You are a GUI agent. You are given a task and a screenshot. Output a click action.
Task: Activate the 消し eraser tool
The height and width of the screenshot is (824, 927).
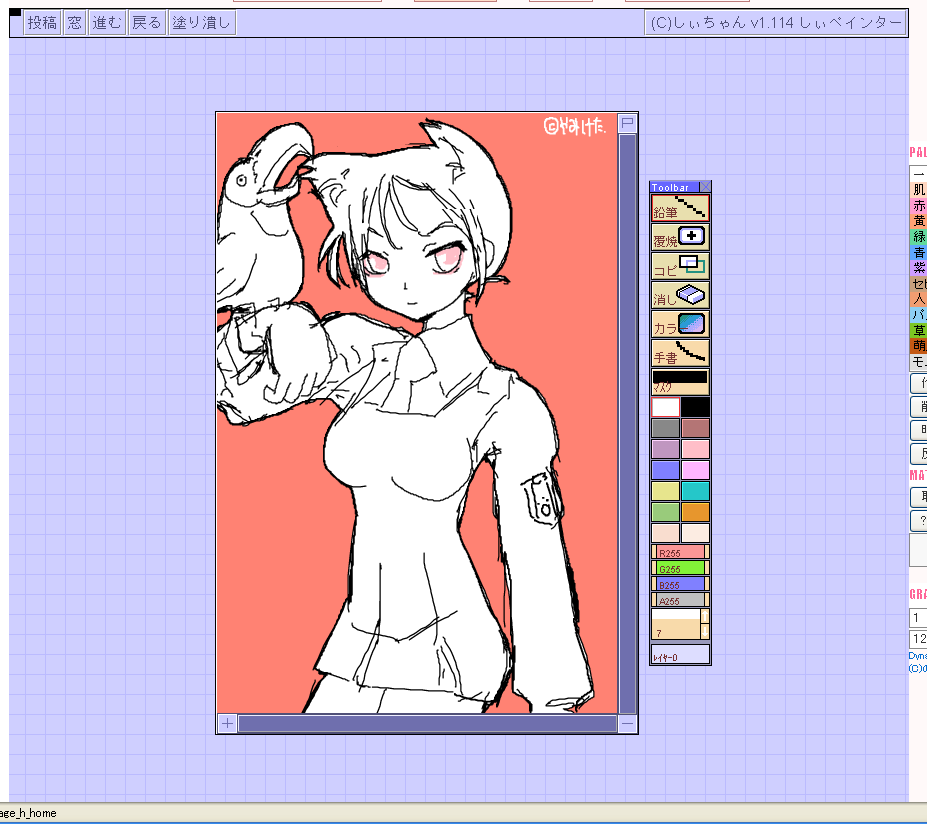[680, 296]
